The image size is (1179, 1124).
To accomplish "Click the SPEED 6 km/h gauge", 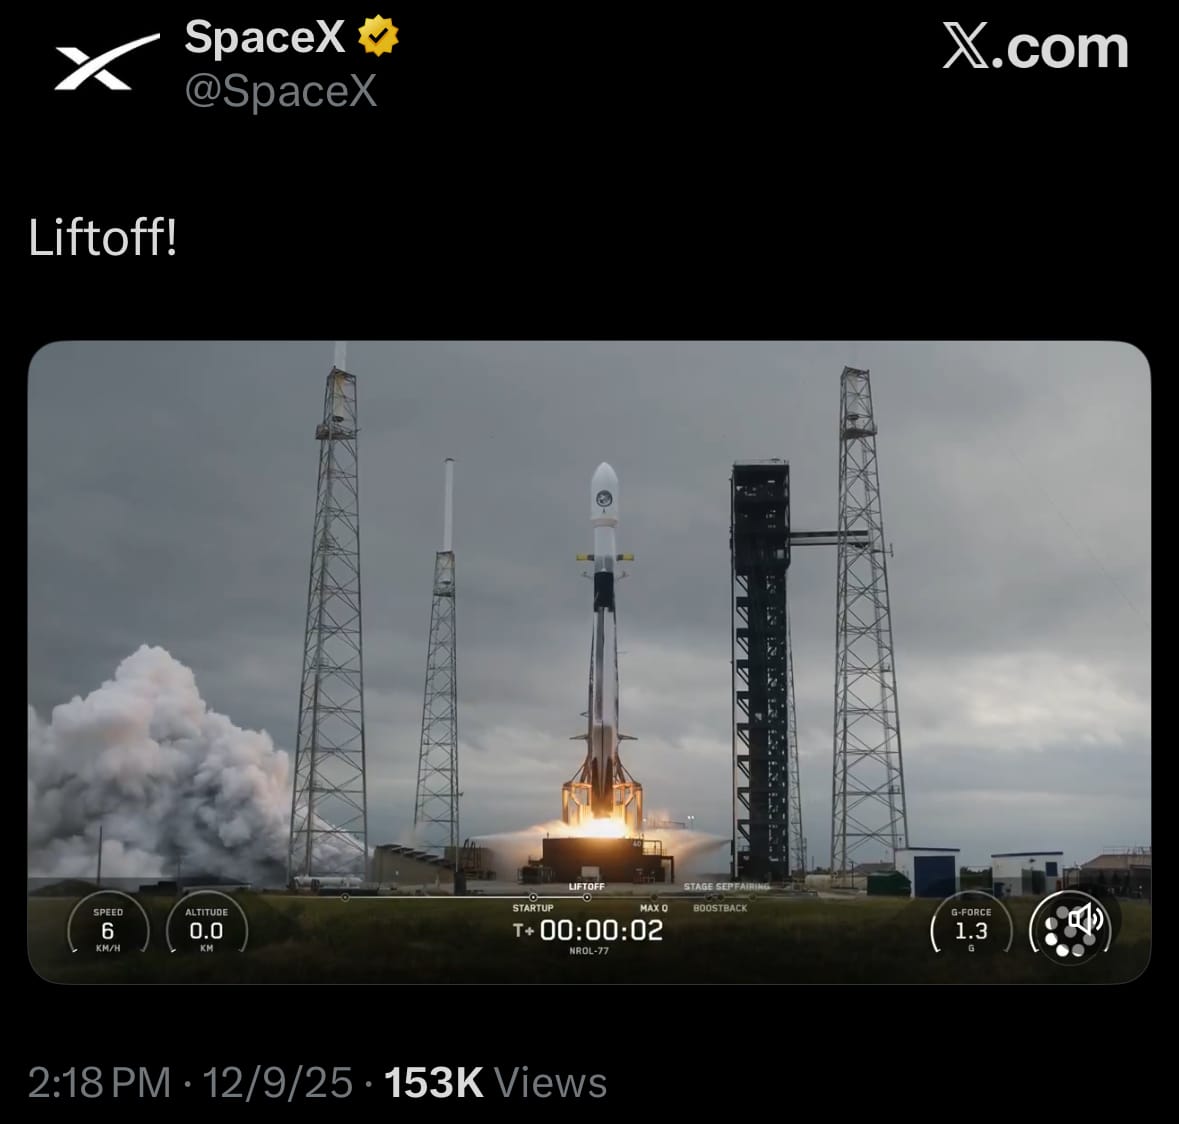I will 108,931.
